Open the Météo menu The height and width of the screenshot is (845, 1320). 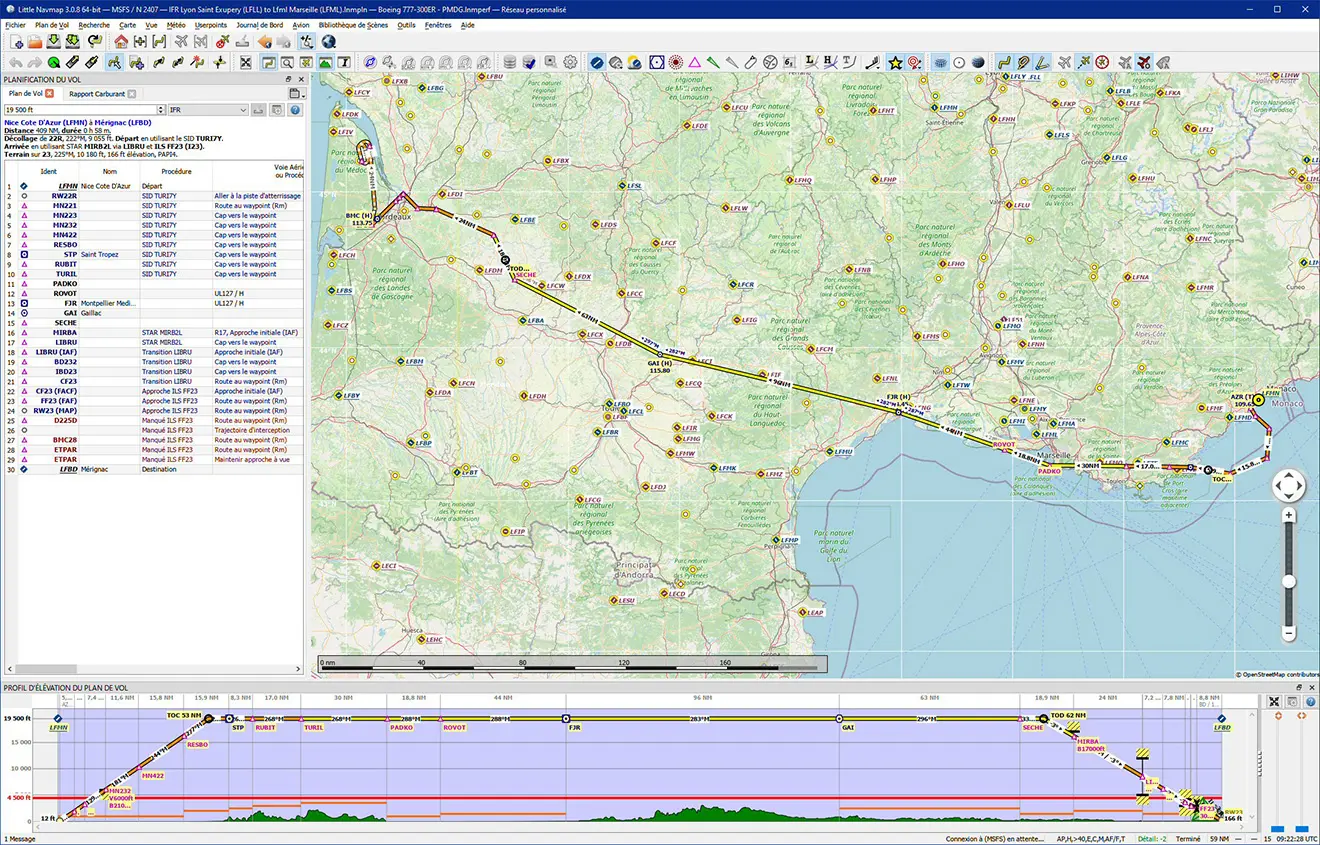(176, 24)
